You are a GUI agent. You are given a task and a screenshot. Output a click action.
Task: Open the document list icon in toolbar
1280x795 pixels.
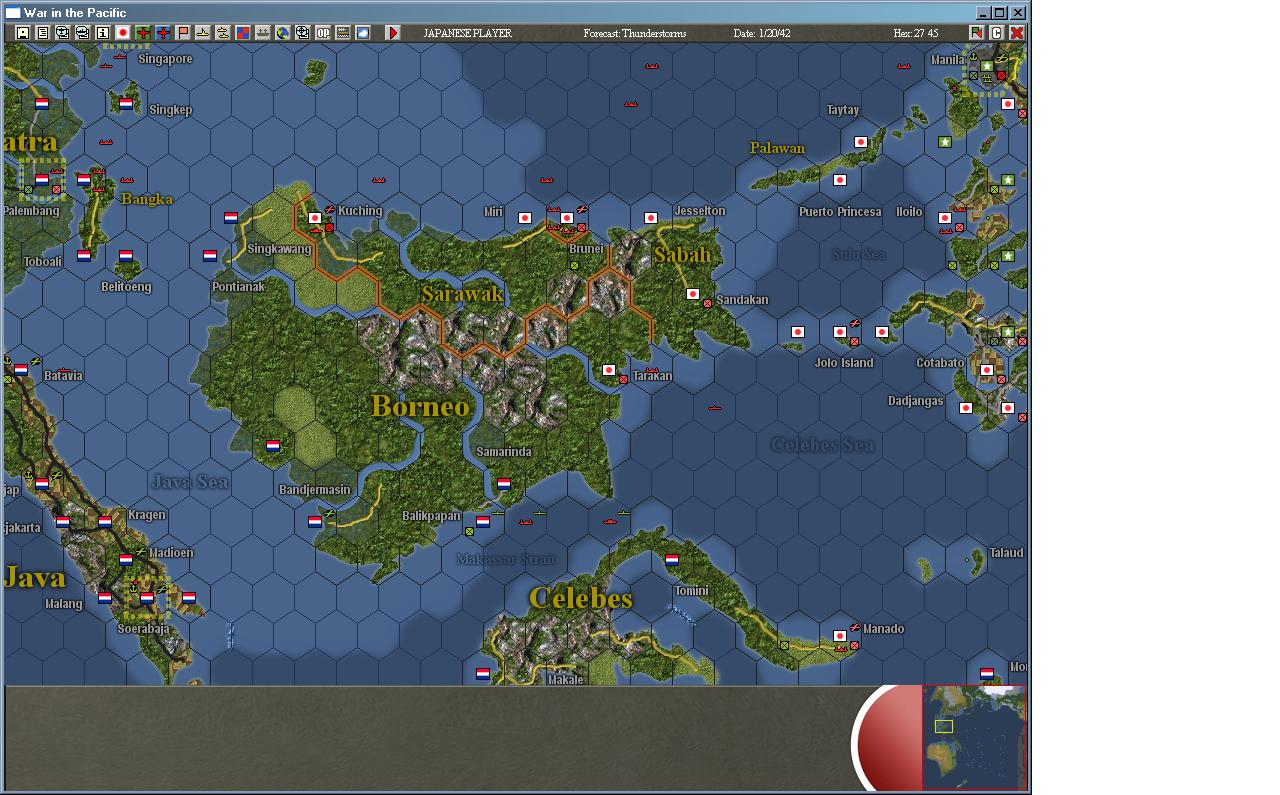point(43,33)
